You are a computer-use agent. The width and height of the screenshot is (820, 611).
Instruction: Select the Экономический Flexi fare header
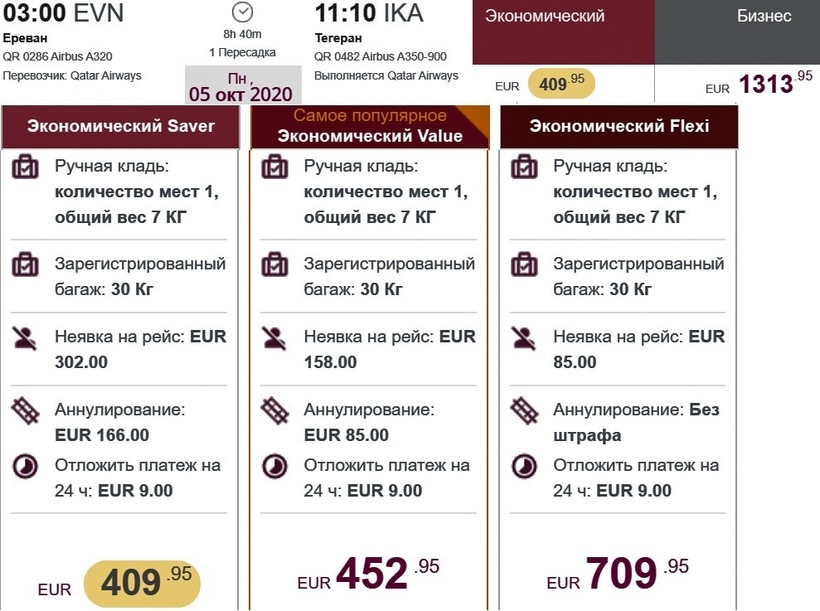click(619, 126)
